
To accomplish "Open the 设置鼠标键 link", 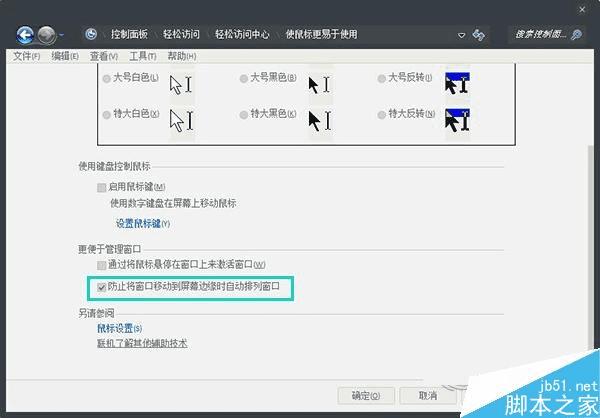I will [143, 223].
